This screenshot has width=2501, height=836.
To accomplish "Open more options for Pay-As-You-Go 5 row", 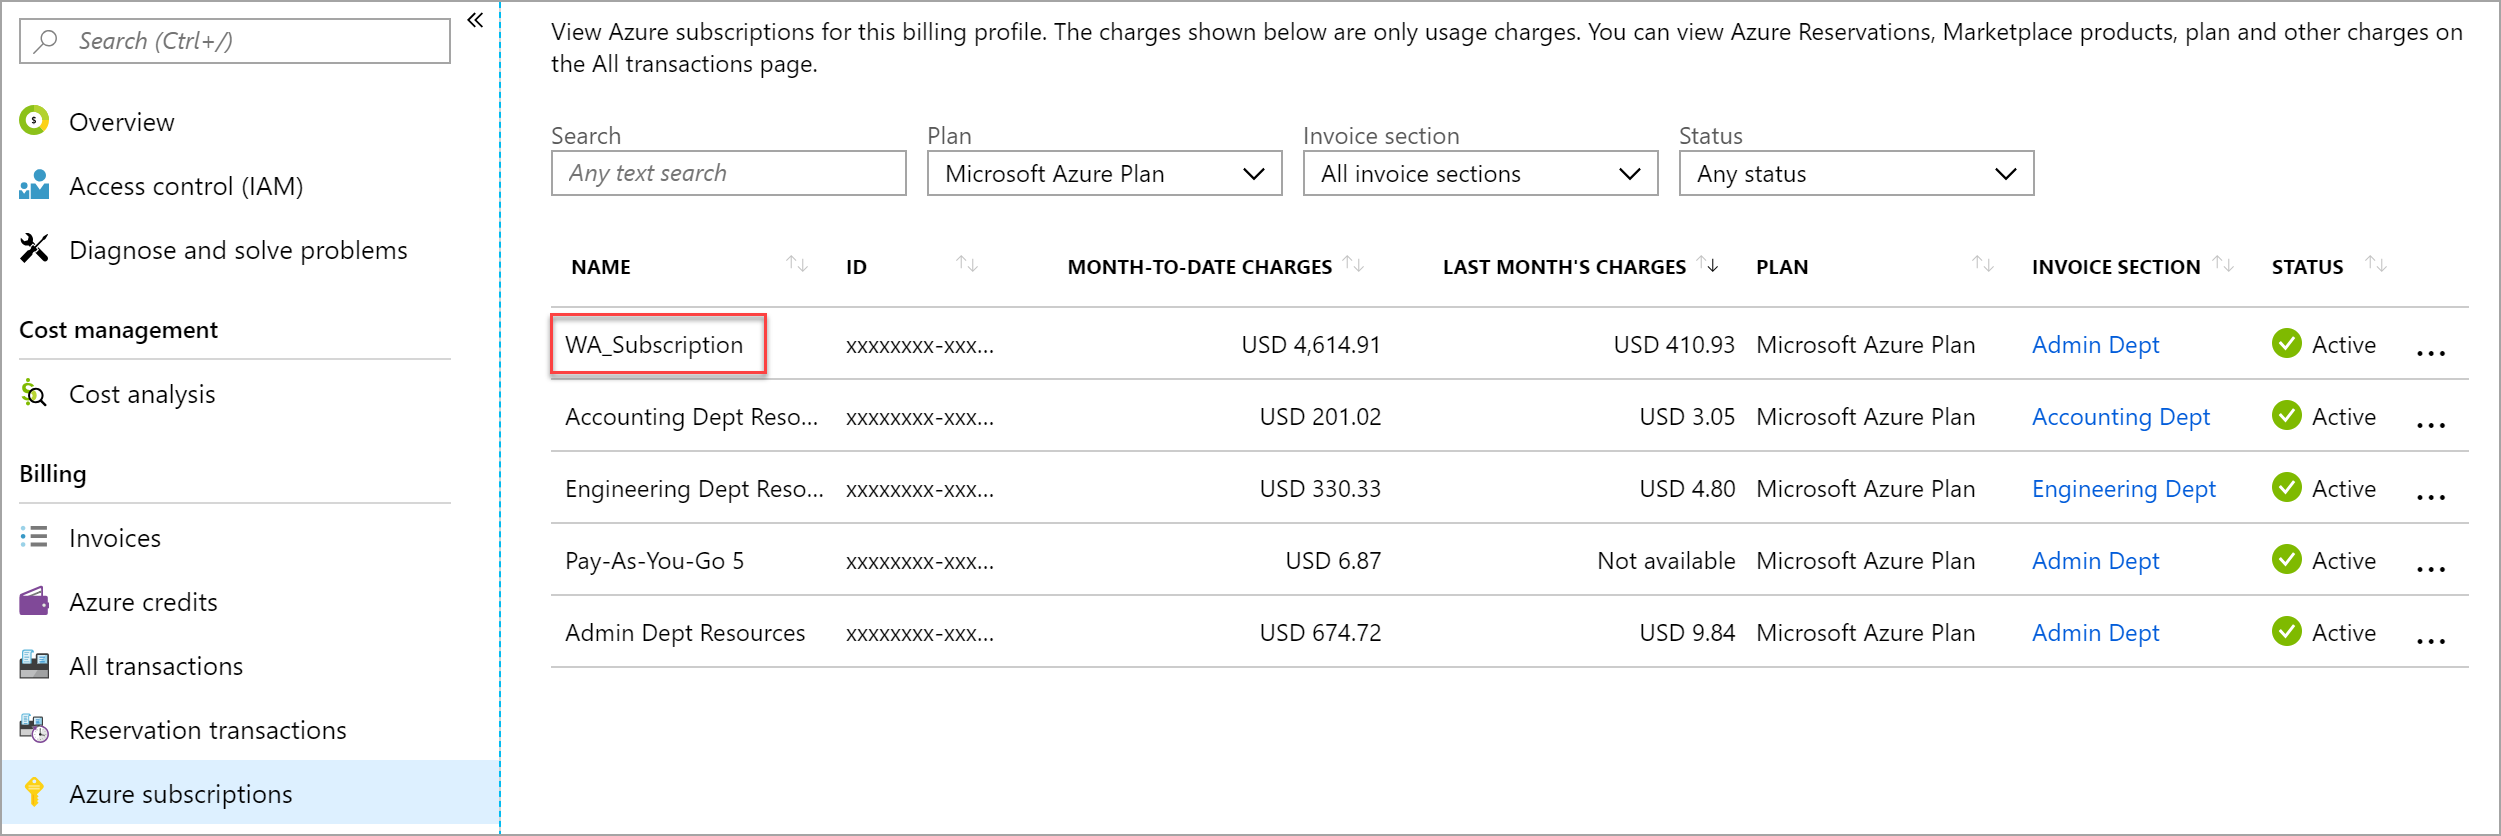I will 2430,568.
